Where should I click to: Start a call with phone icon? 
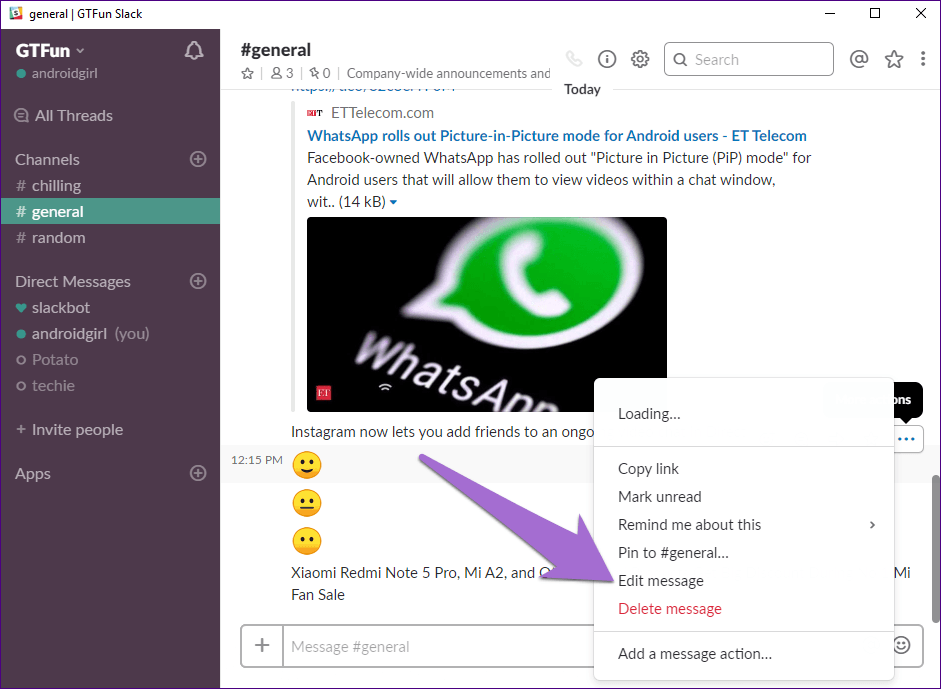pos(574,59)
